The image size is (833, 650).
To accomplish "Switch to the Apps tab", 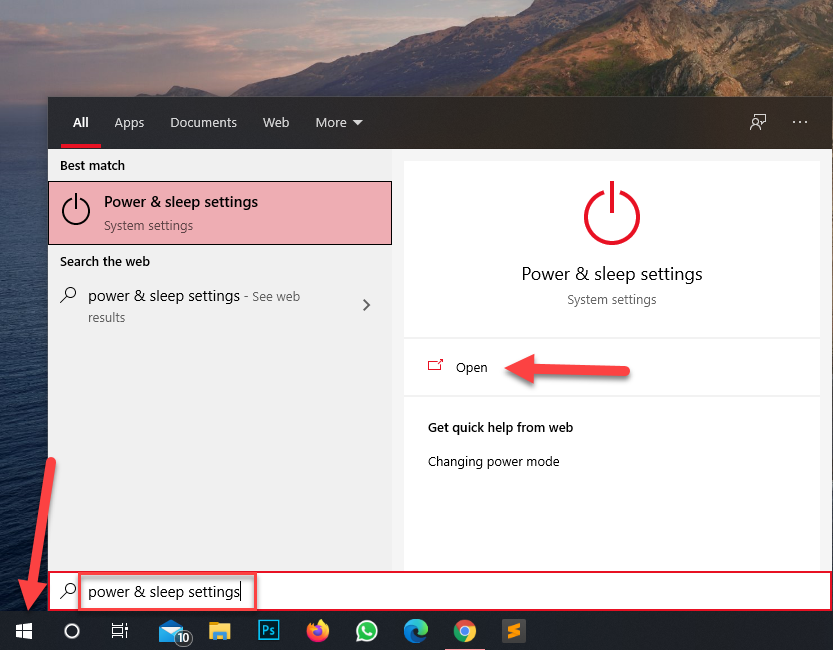I will (x=129, y=123).
